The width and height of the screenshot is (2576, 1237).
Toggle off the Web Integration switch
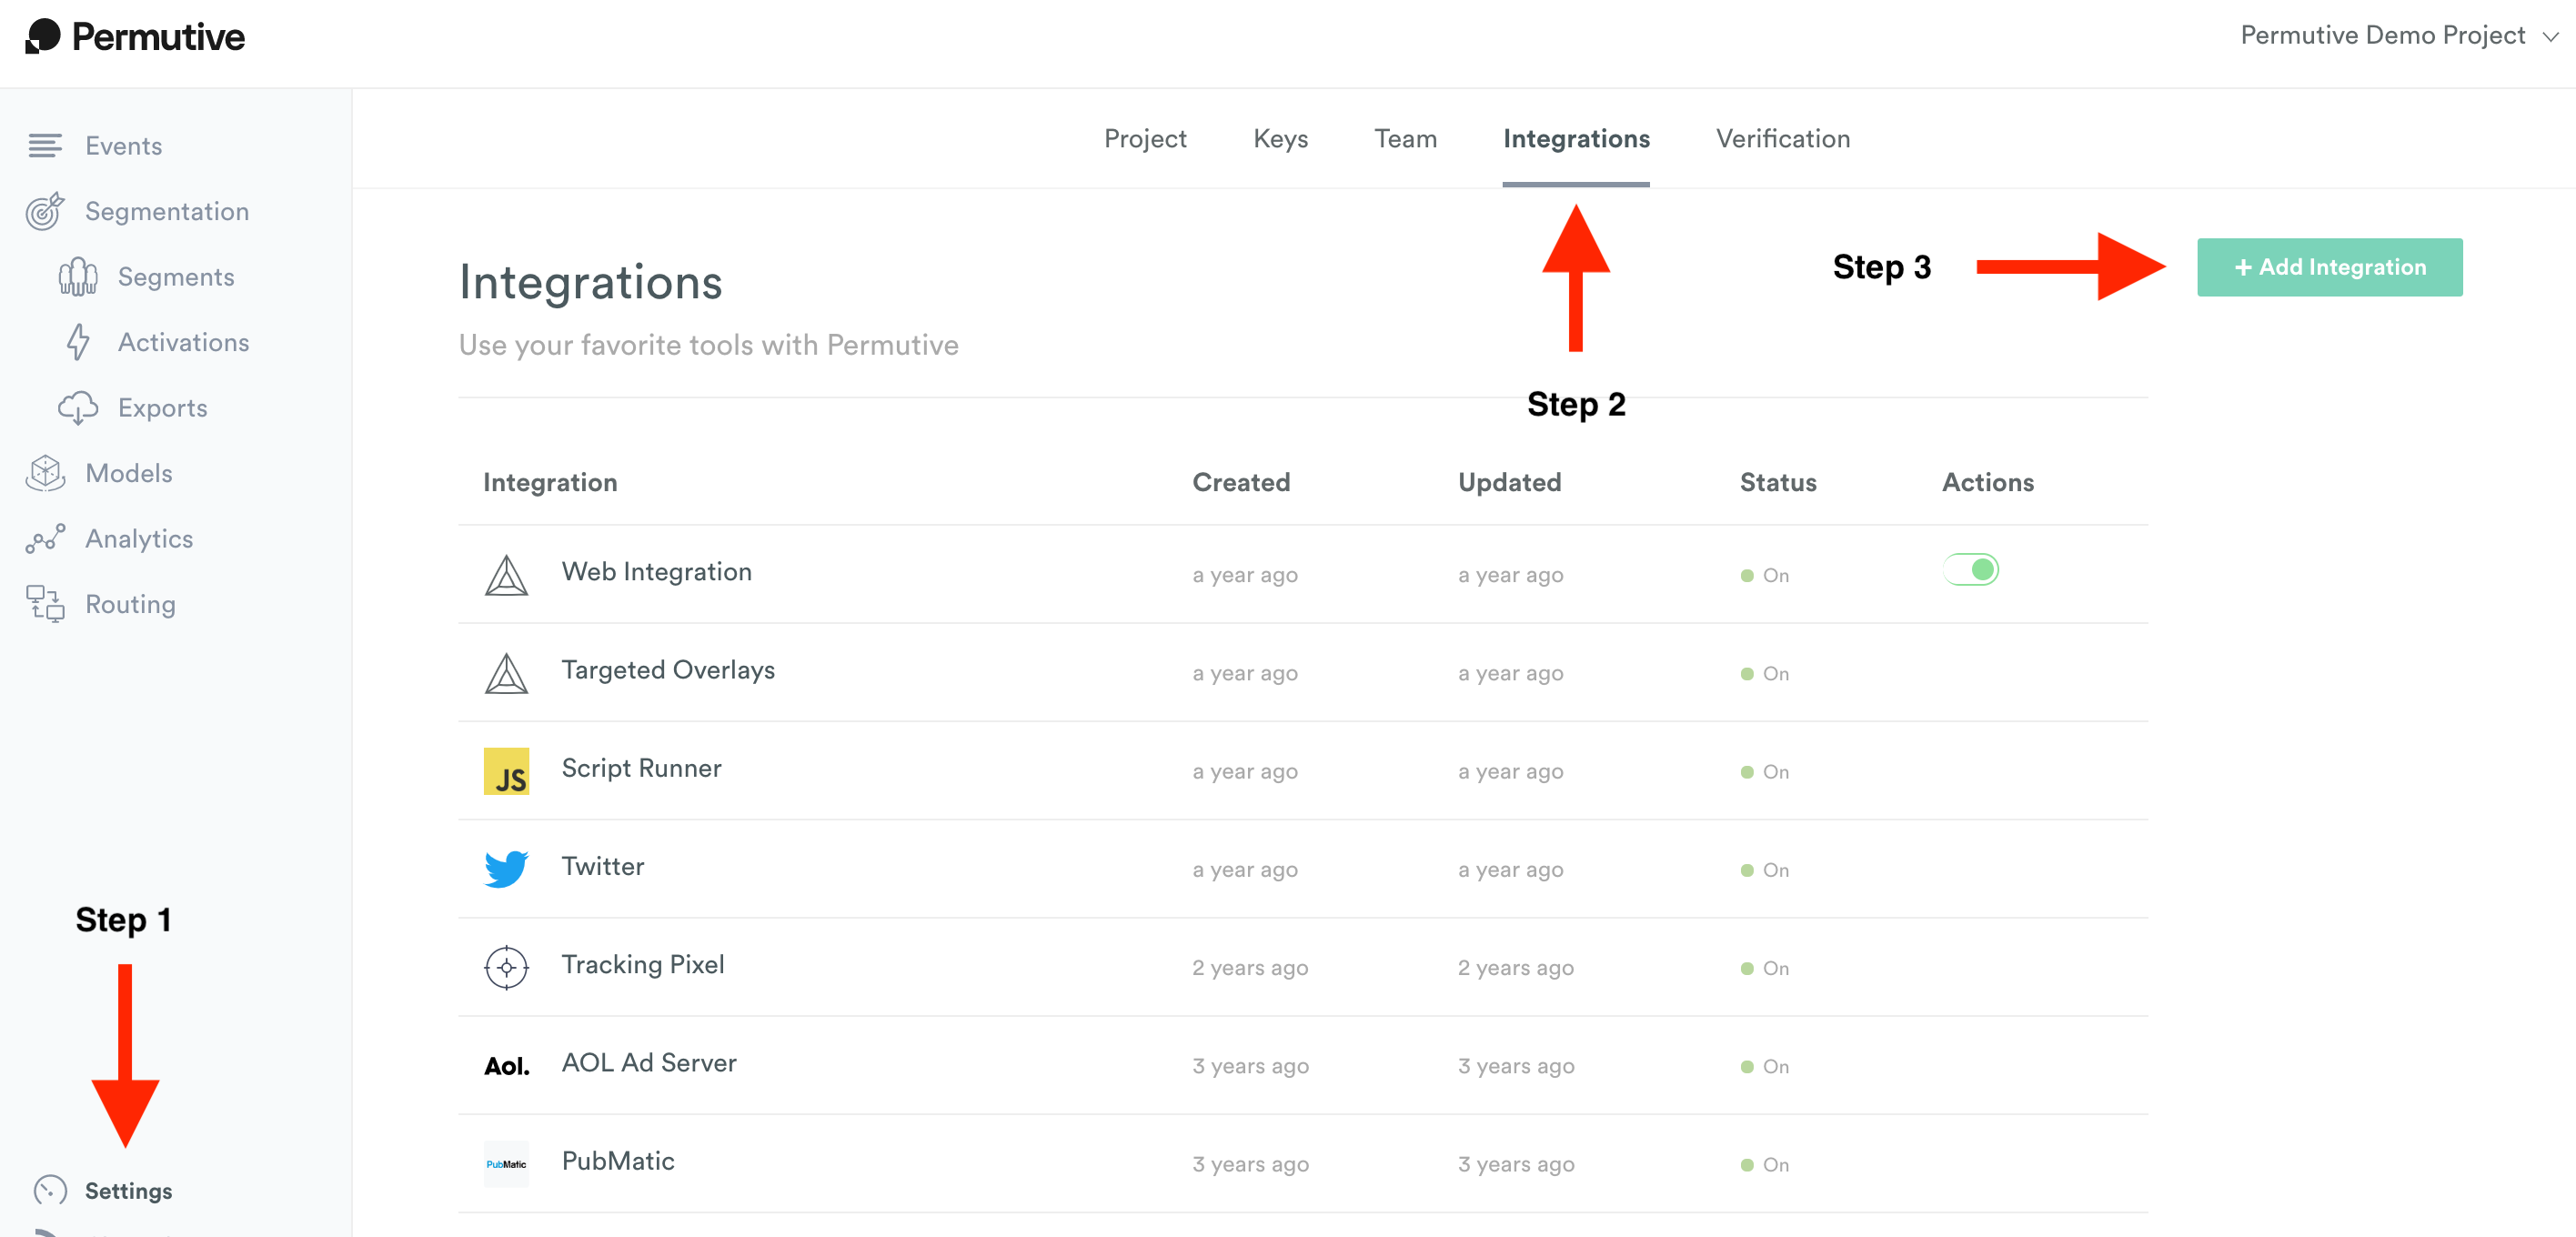tap(1971, 568)
